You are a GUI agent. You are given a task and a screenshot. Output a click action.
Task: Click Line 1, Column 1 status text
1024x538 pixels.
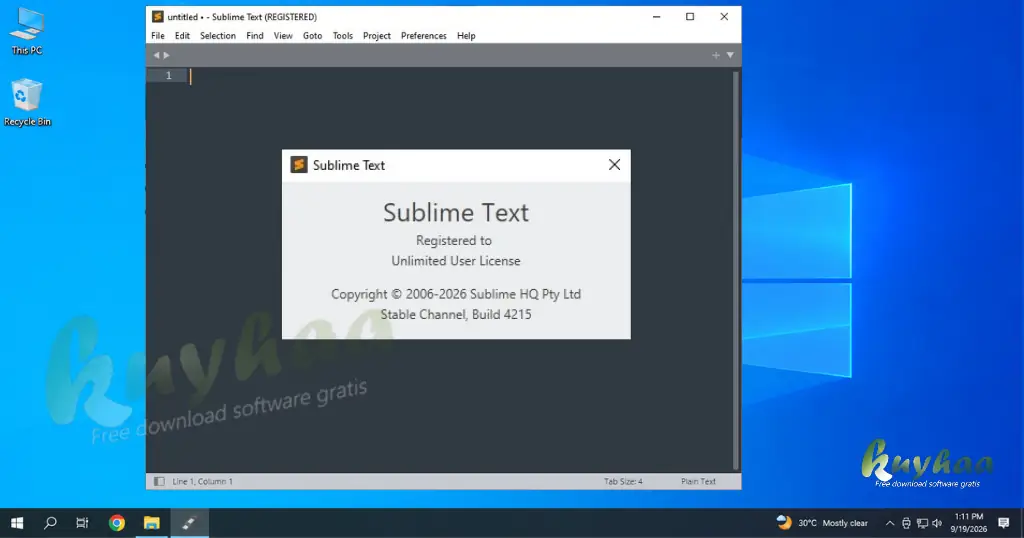(x=202, y=481)
